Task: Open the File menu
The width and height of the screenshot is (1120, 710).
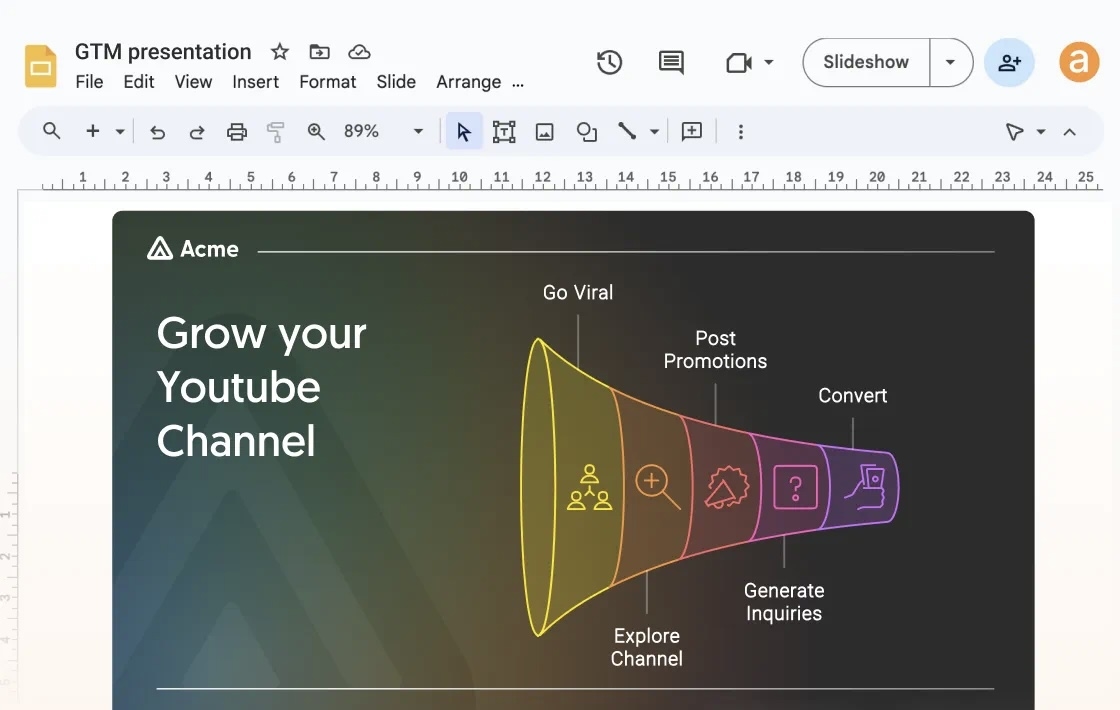Action: click(x=89, y=82)
